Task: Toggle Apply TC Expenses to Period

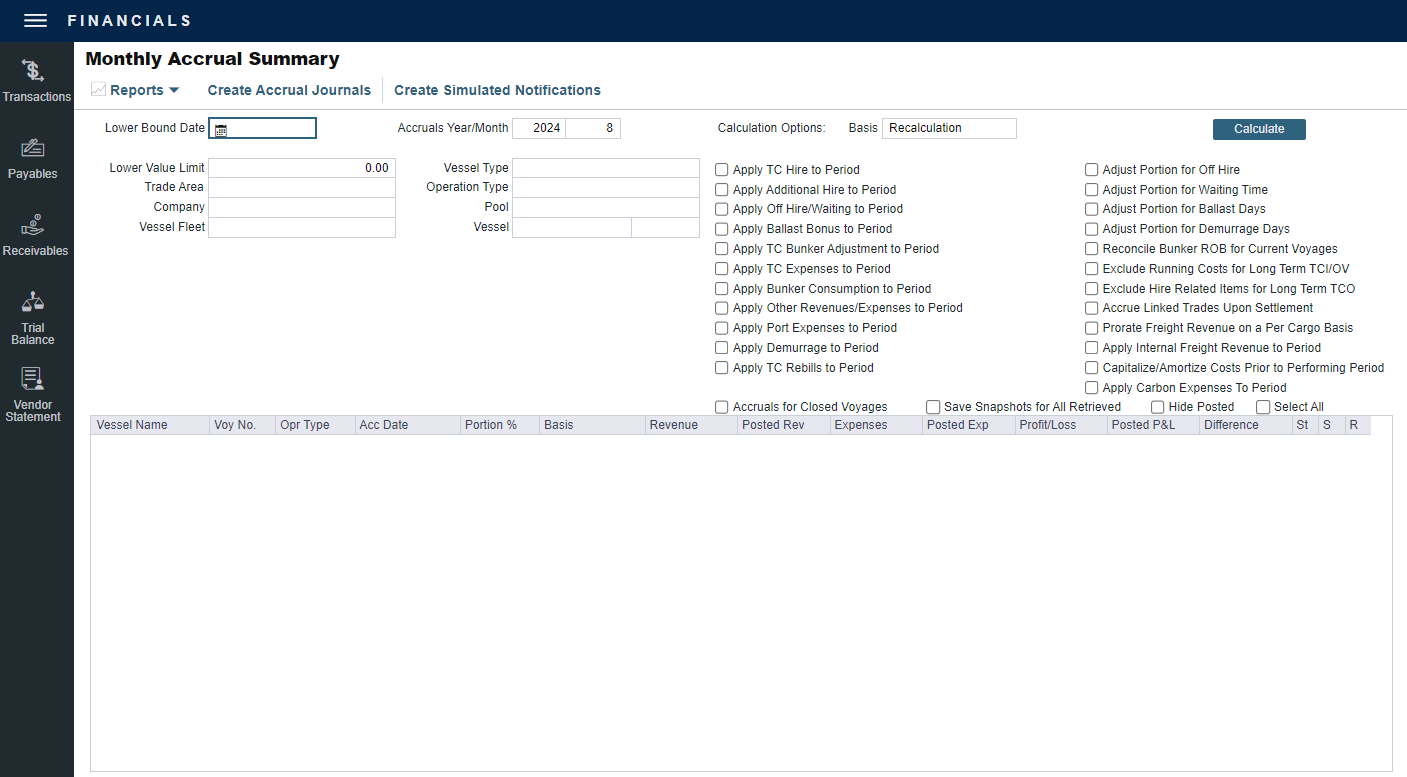Action: pyautogui.click(x=722, y=269)
